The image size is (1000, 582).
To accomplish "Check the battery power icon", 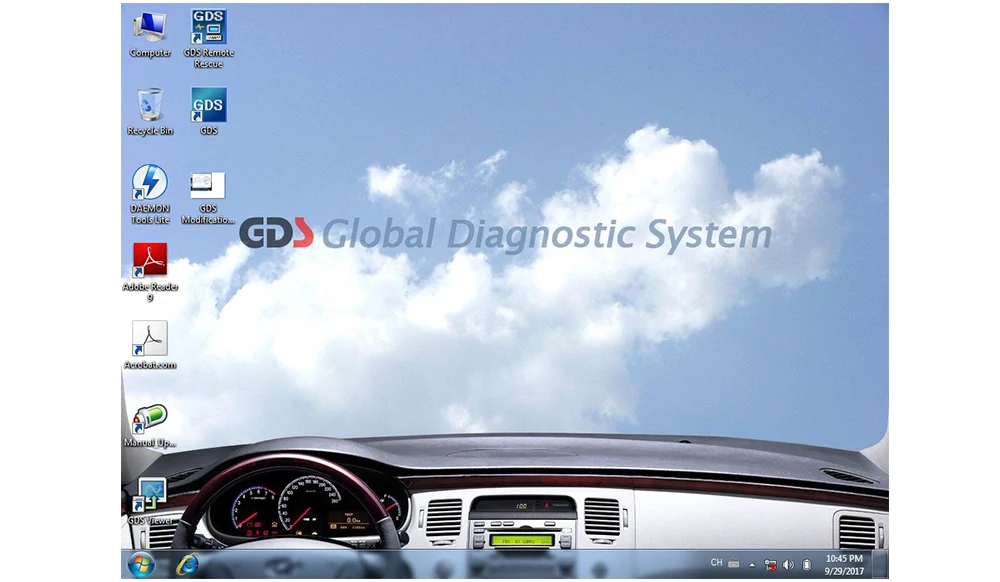I will click(x=807, y=565).
